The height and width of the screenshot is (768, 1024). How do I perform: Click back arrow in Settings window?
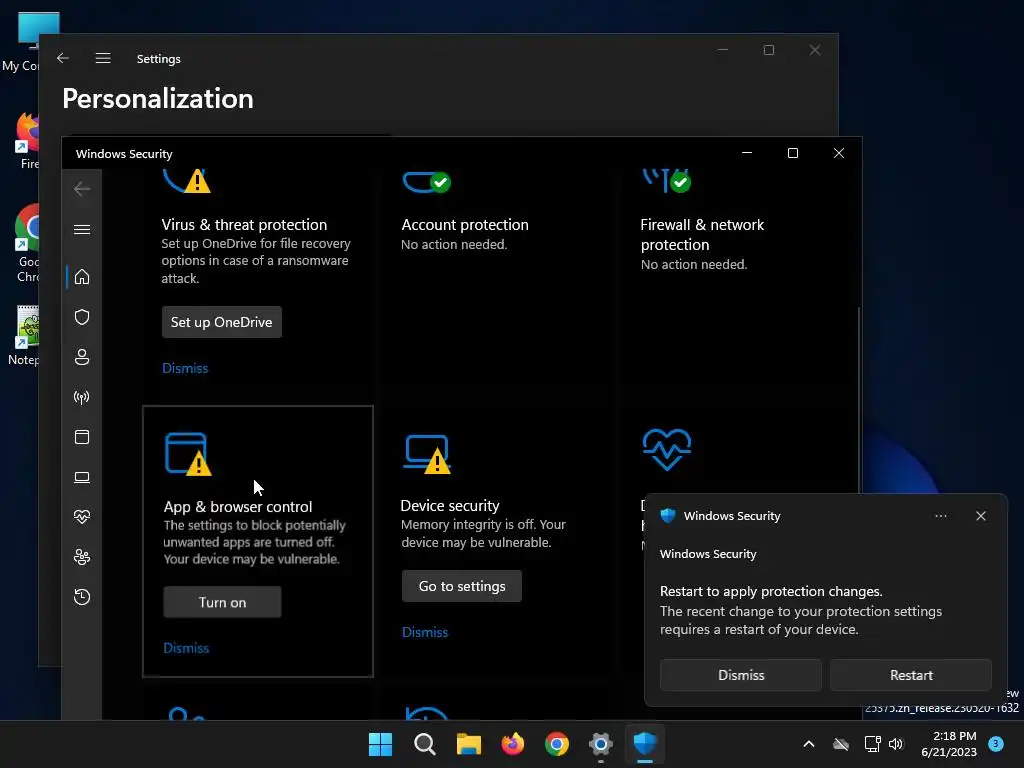tap(63, 58)
